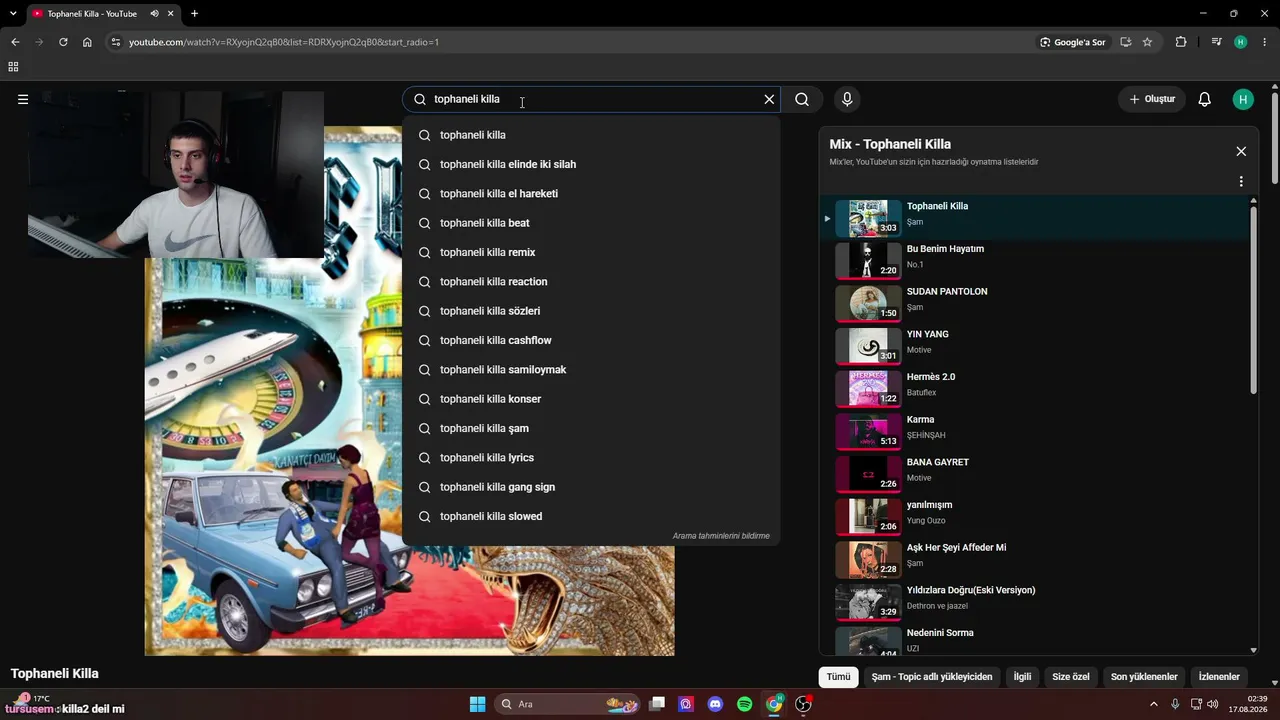Open a new browser tab
Viewport: 1280px width, 720px height.
194,14
